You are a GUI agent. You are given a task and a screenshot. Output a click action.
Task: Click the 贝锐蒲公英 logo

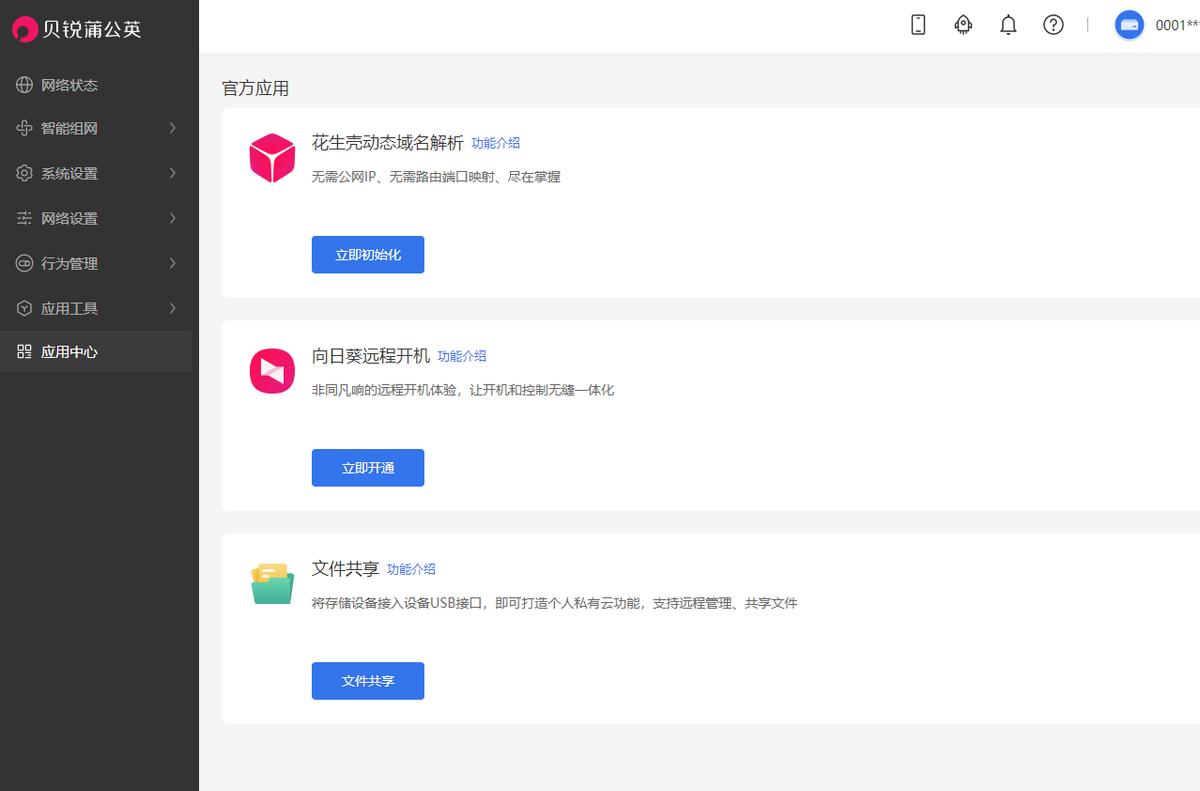pos(75,29)
